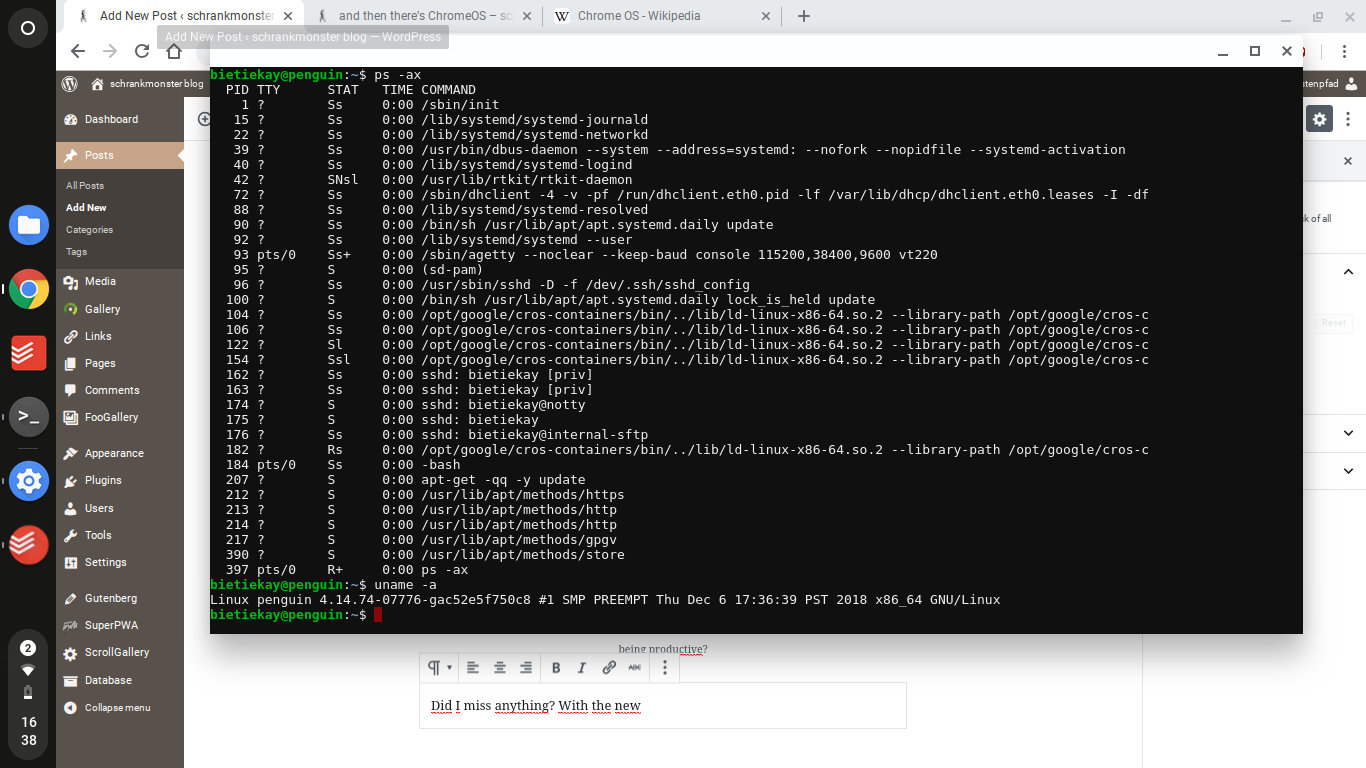Go back with Chrome's back arrow

(x=78, y=51)
